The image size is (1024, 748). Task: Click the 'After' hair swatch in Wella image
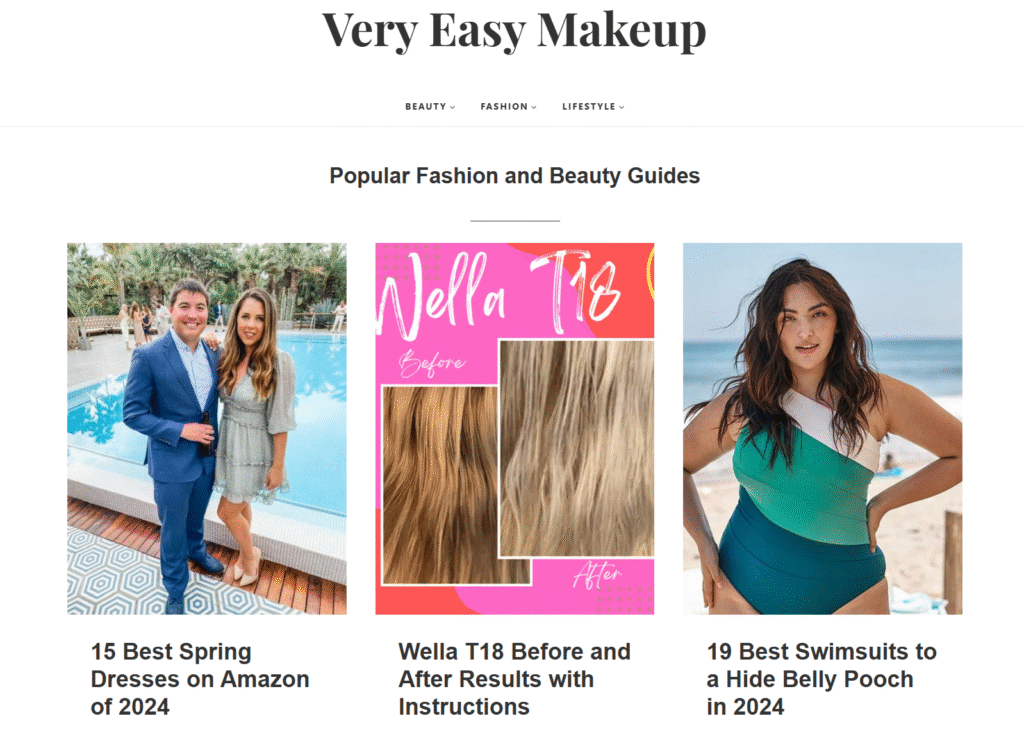pyautogui.click(x=577, y=449)
